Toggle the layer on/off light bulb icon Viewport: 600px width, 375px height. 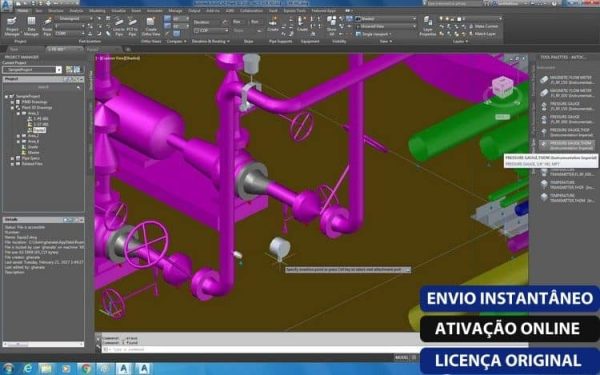[x=442, y=18]
